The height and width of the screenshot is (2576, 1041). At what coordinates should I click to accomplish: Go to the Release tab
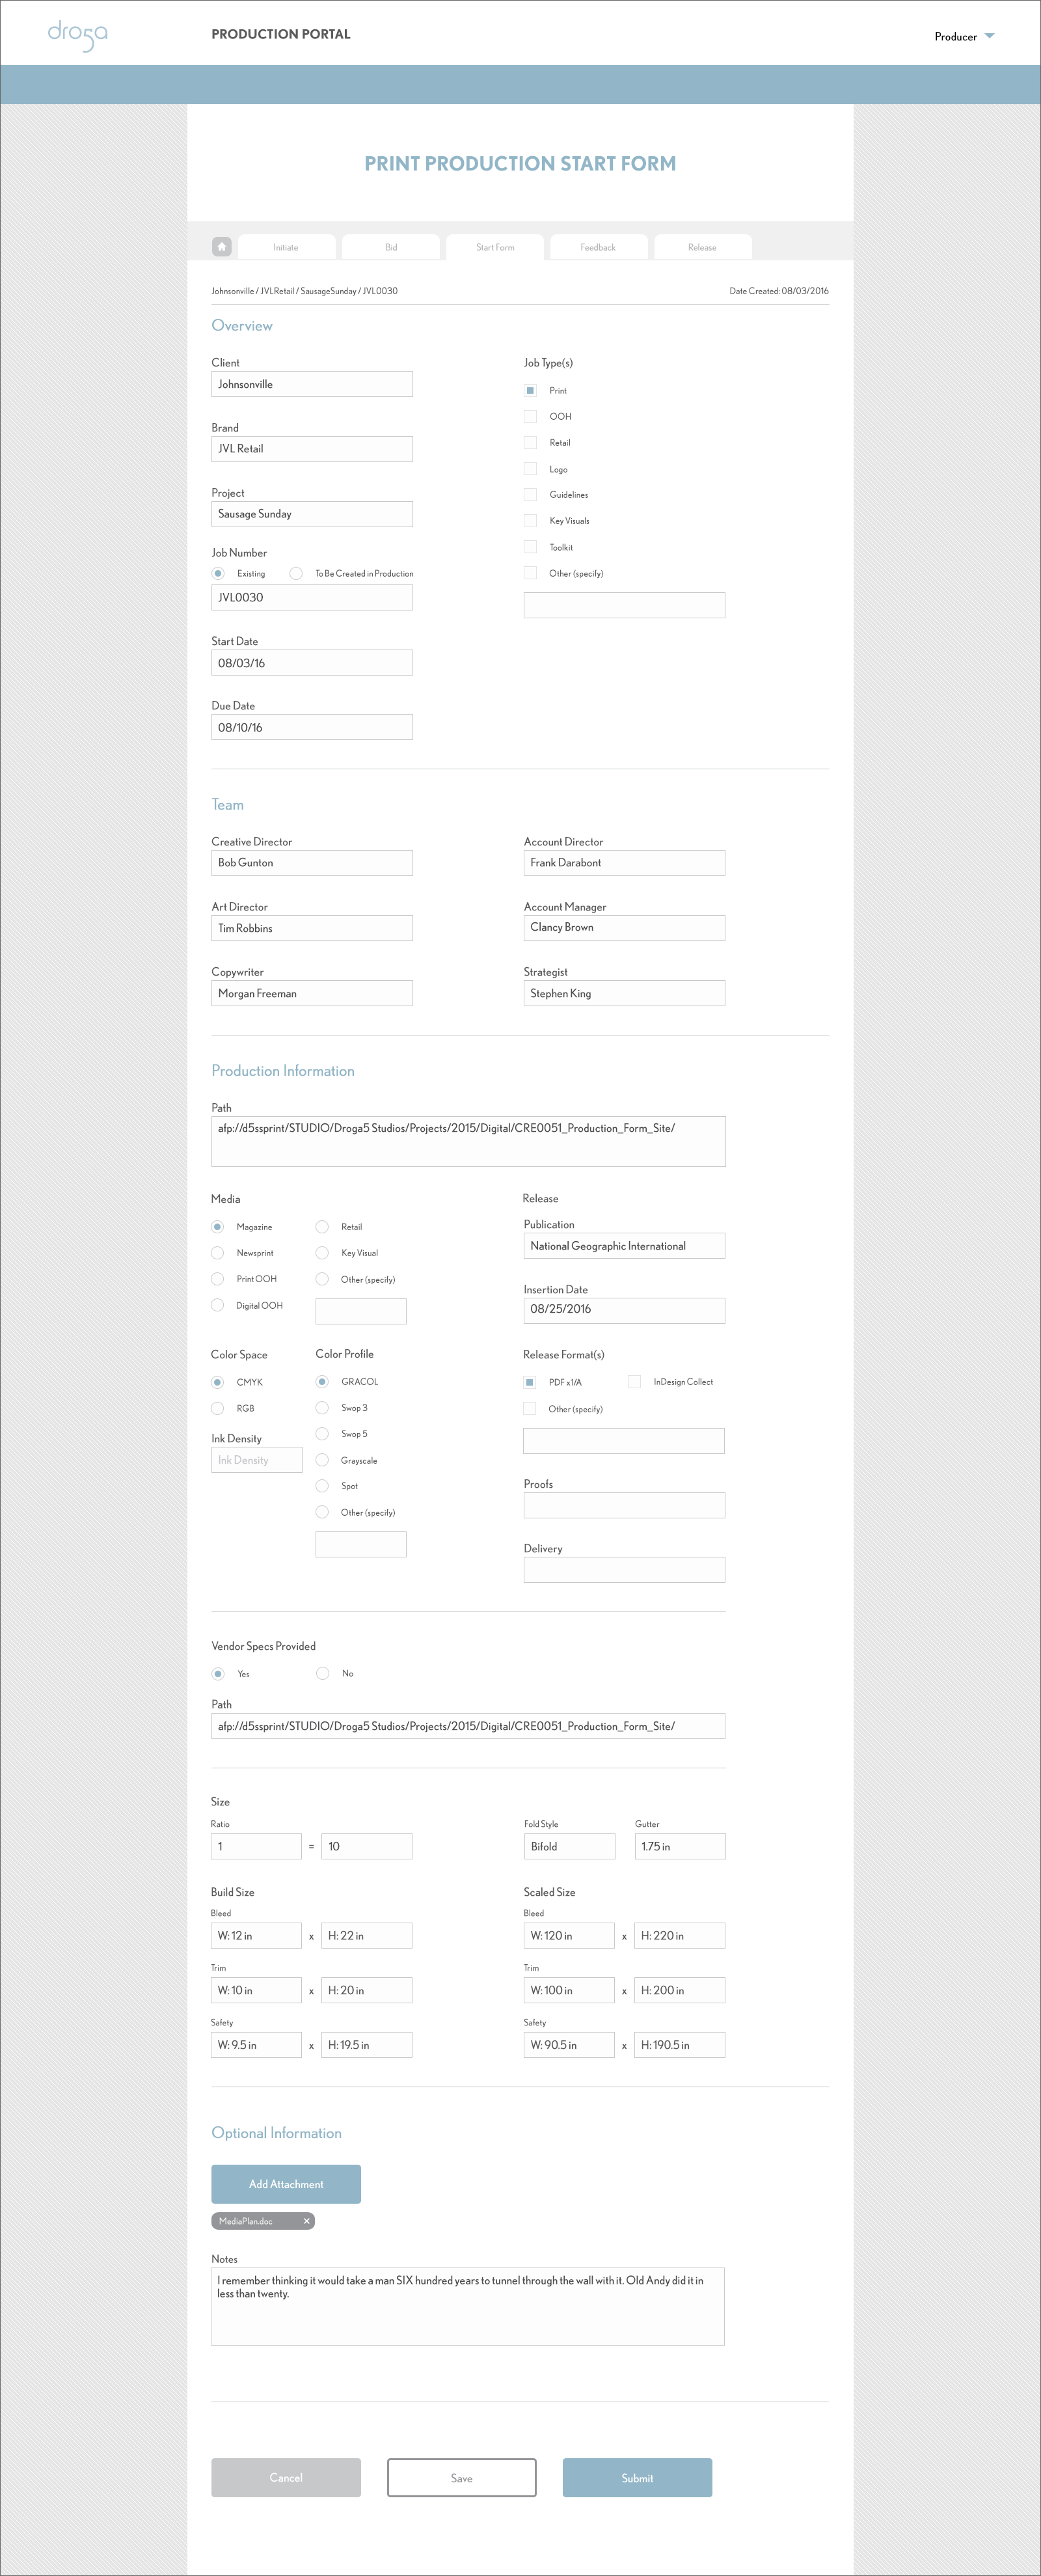pyautogui.click(x=702, y=247)
